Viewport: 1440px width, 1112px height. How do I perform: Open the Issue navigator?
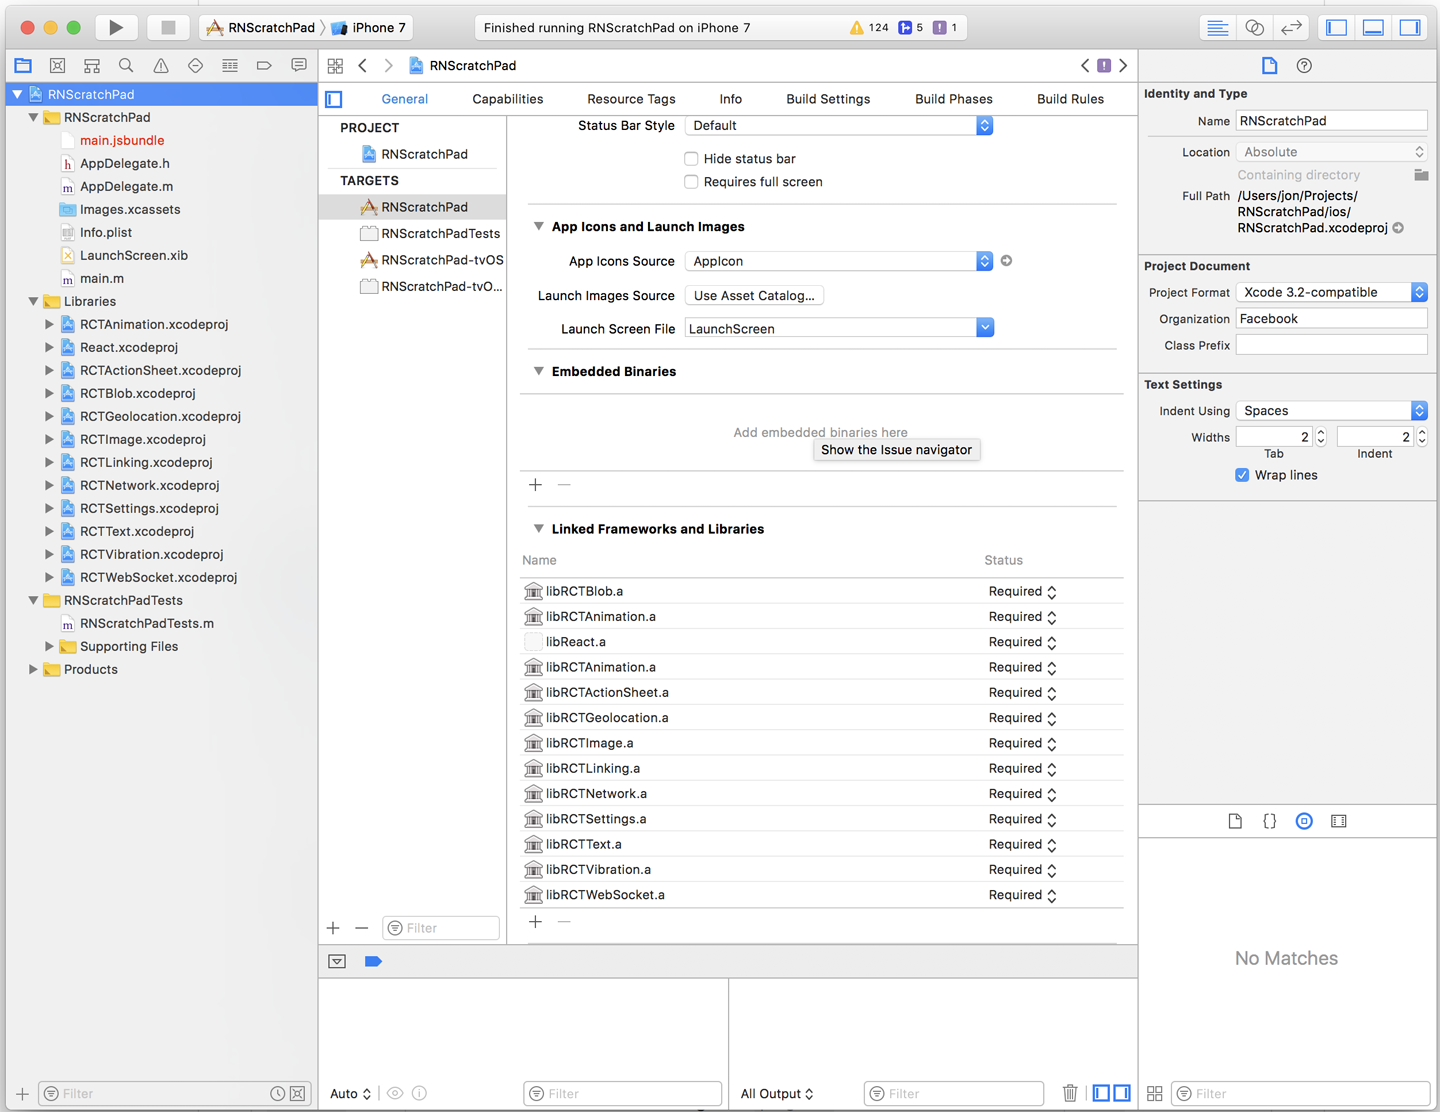(160, 65)
